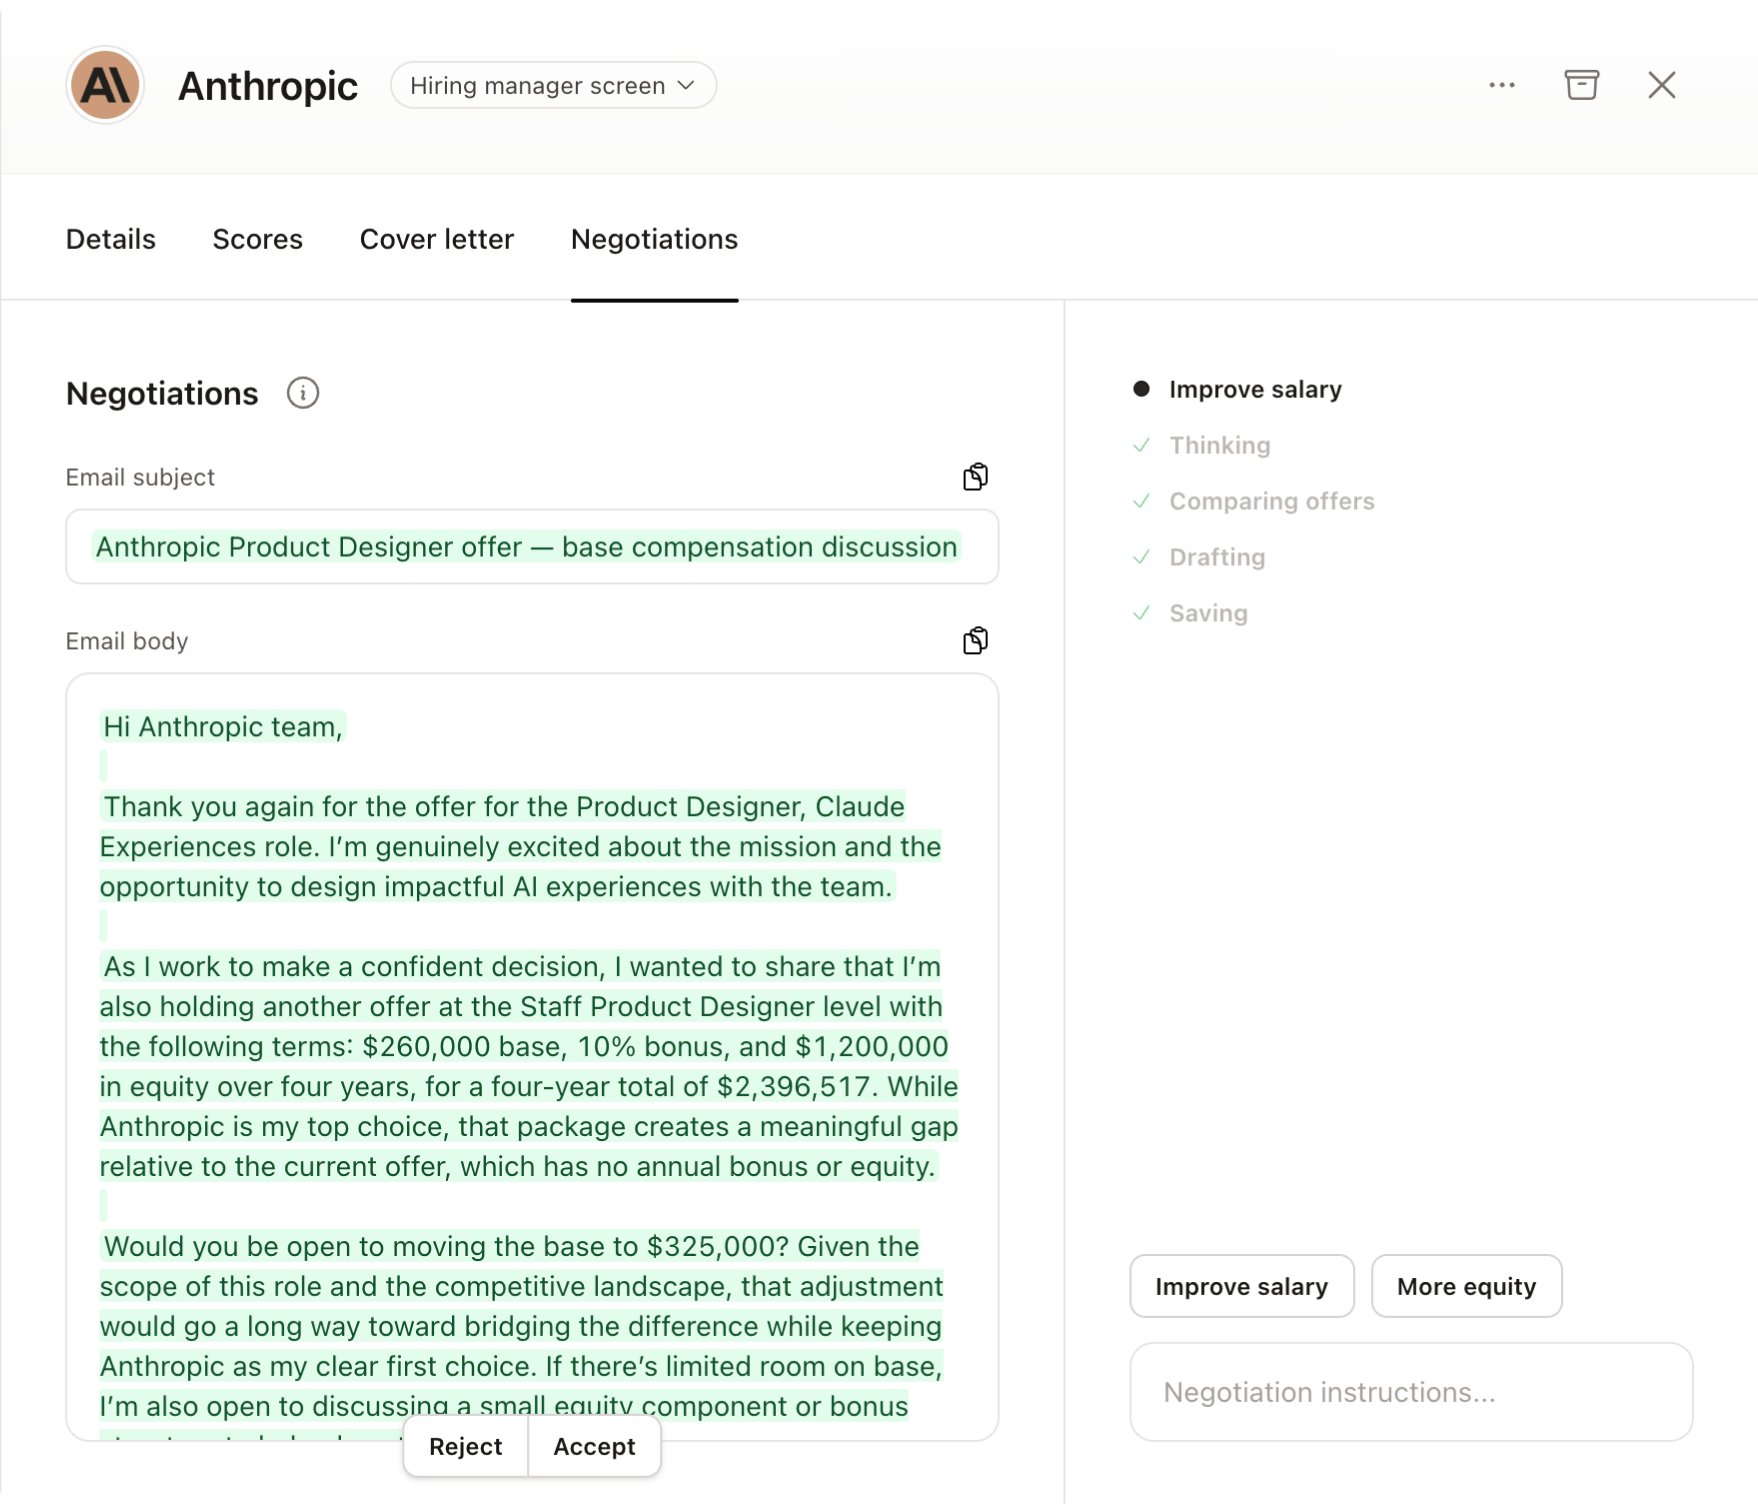Select the Negotiations tab
Screen dimensions: 1758x1504
pos(654,239)
